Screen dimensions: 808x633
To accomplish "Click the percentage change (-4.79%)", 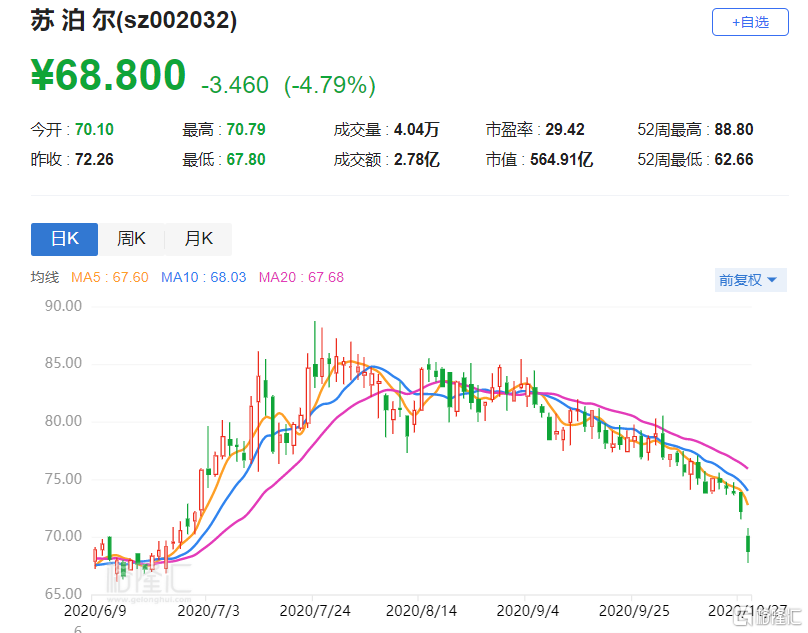I will point(330,85).
